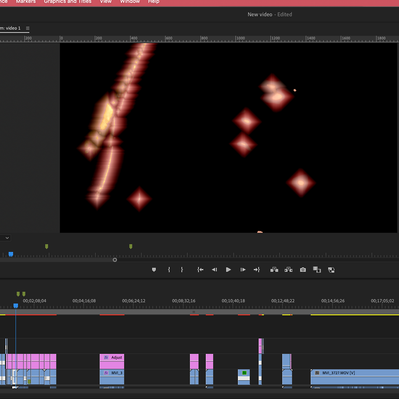Click timecode 00;10;40;18 on the timeline ruler
This screenshot has height=399, width=399.
[x=233, y=301]
